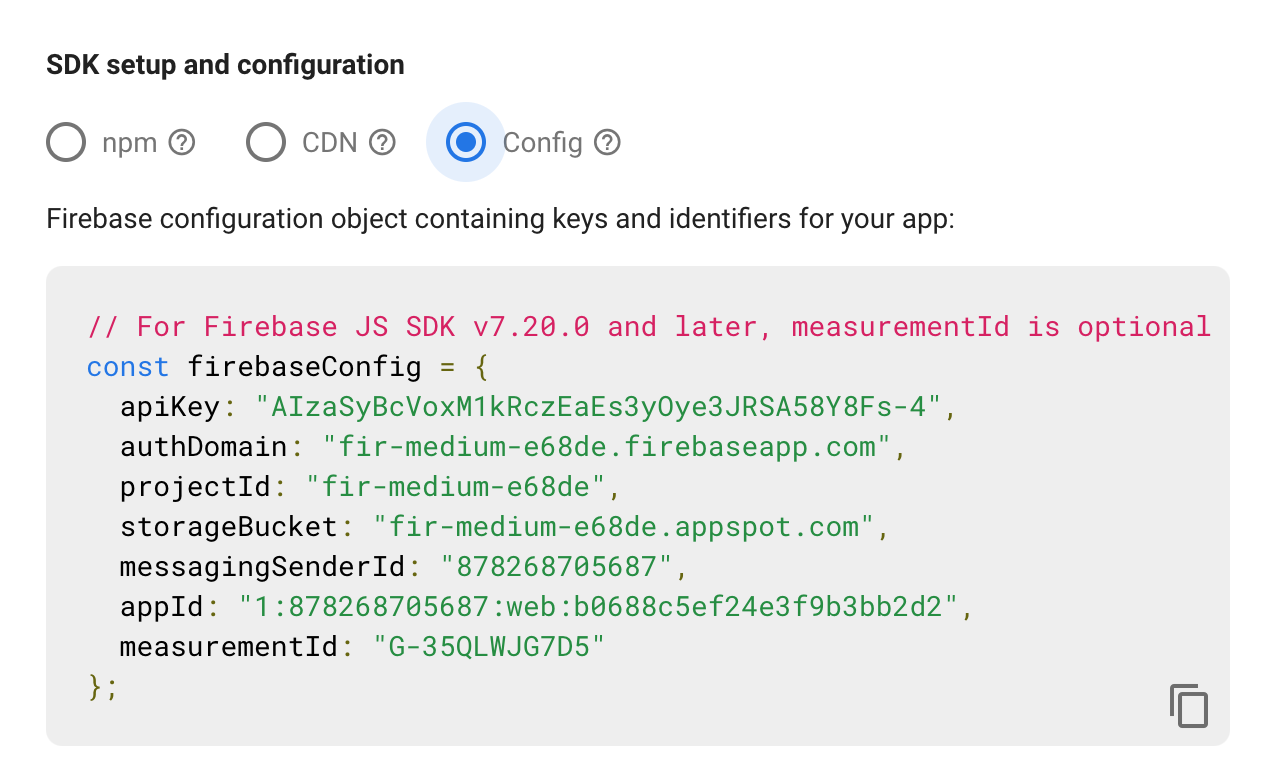This screenshot has height=772, width=1268.
Task: Open the help tooltip beside Config
Action: point(607,142)
